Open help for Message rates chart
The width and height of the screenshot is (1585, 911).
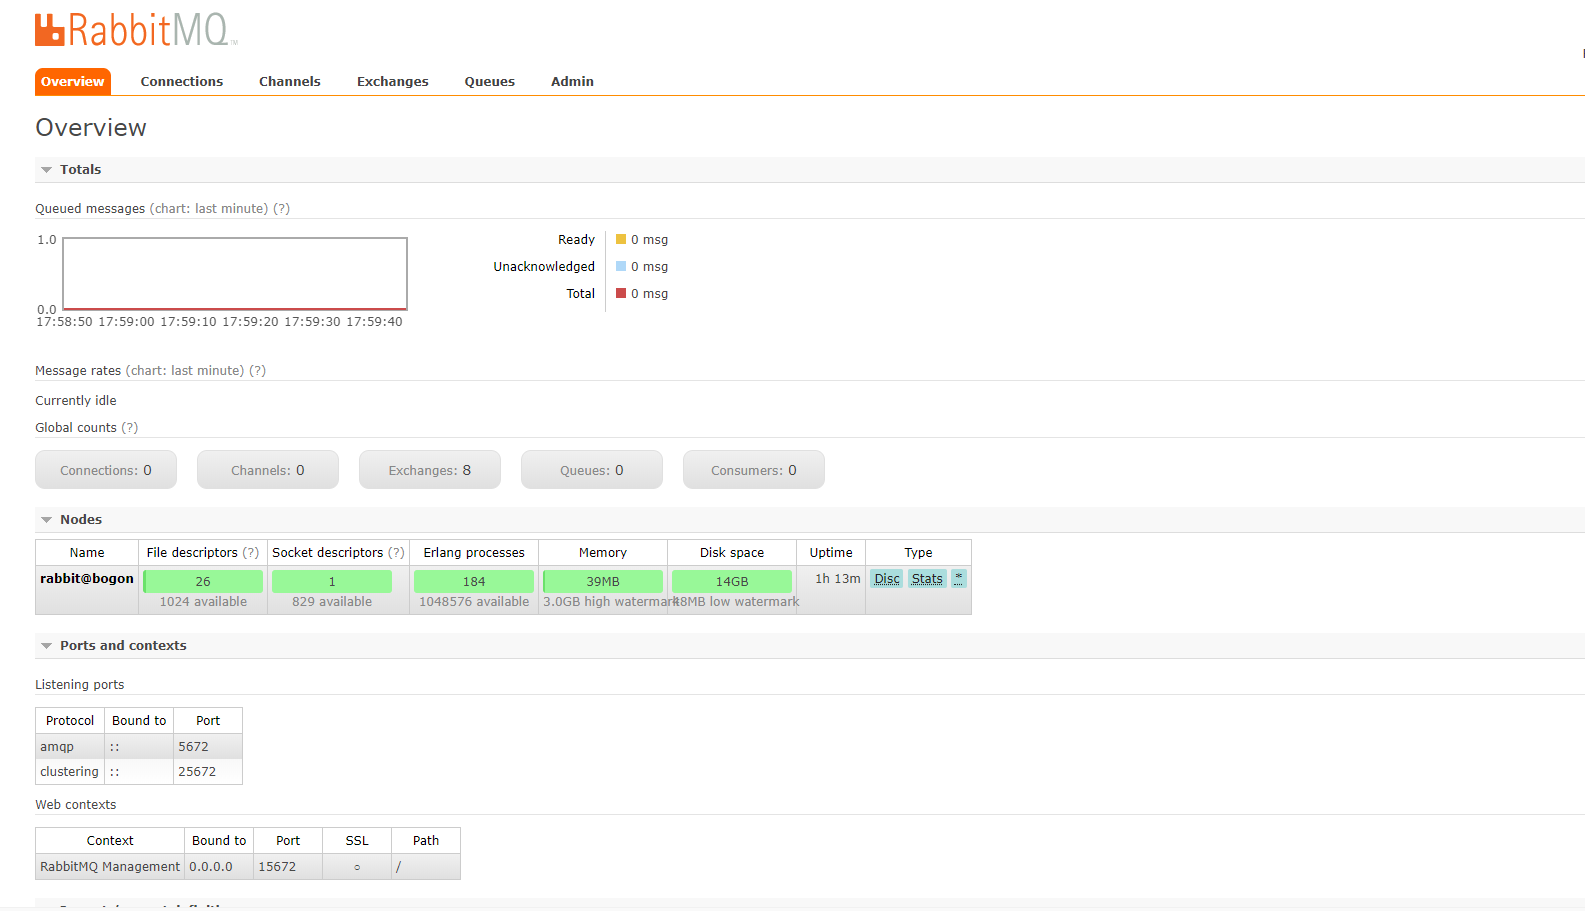258,371
